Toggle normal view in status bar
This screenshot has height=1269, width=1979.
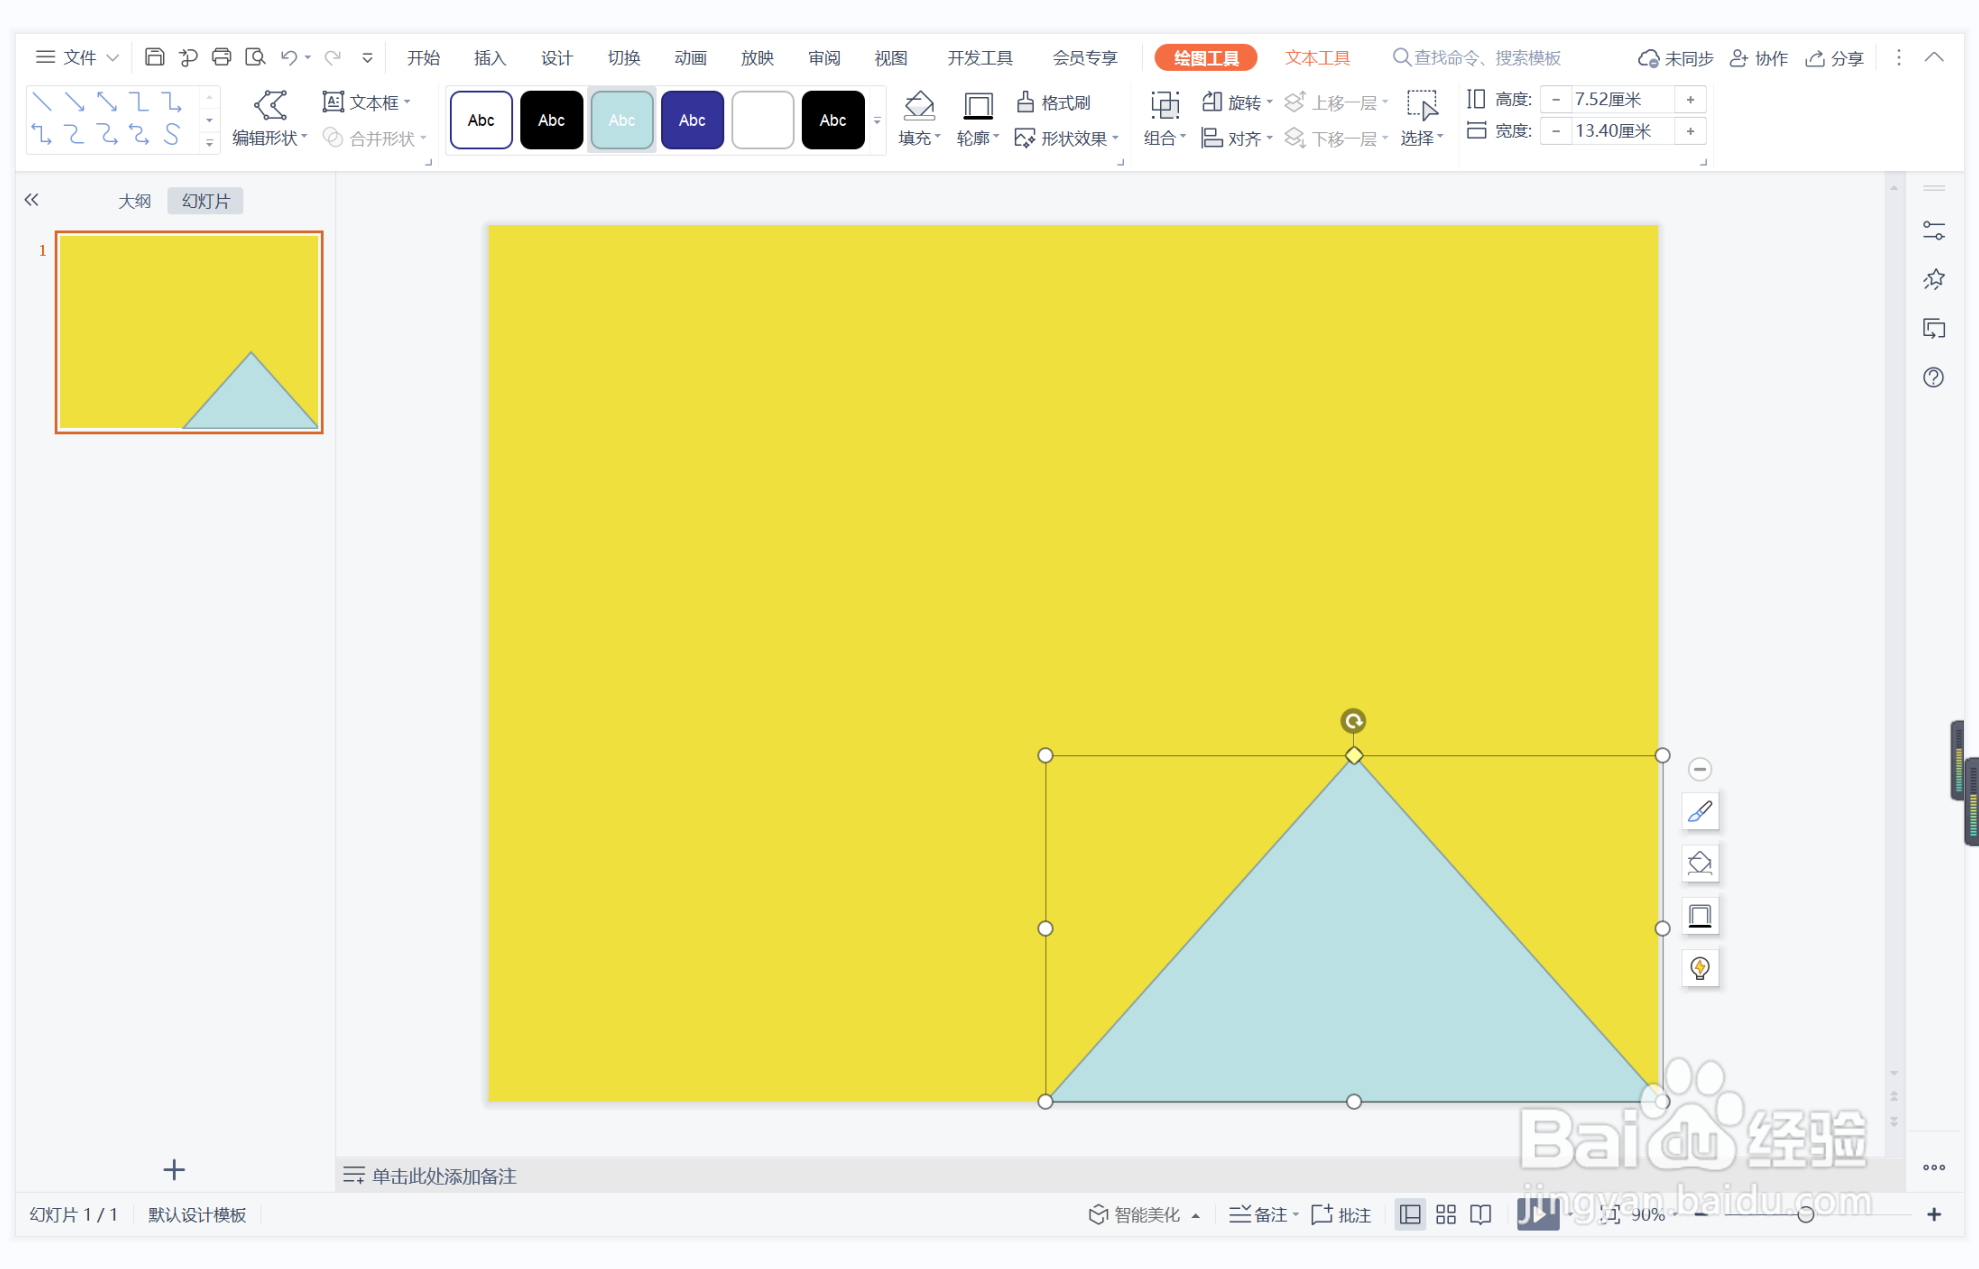1410,1214
